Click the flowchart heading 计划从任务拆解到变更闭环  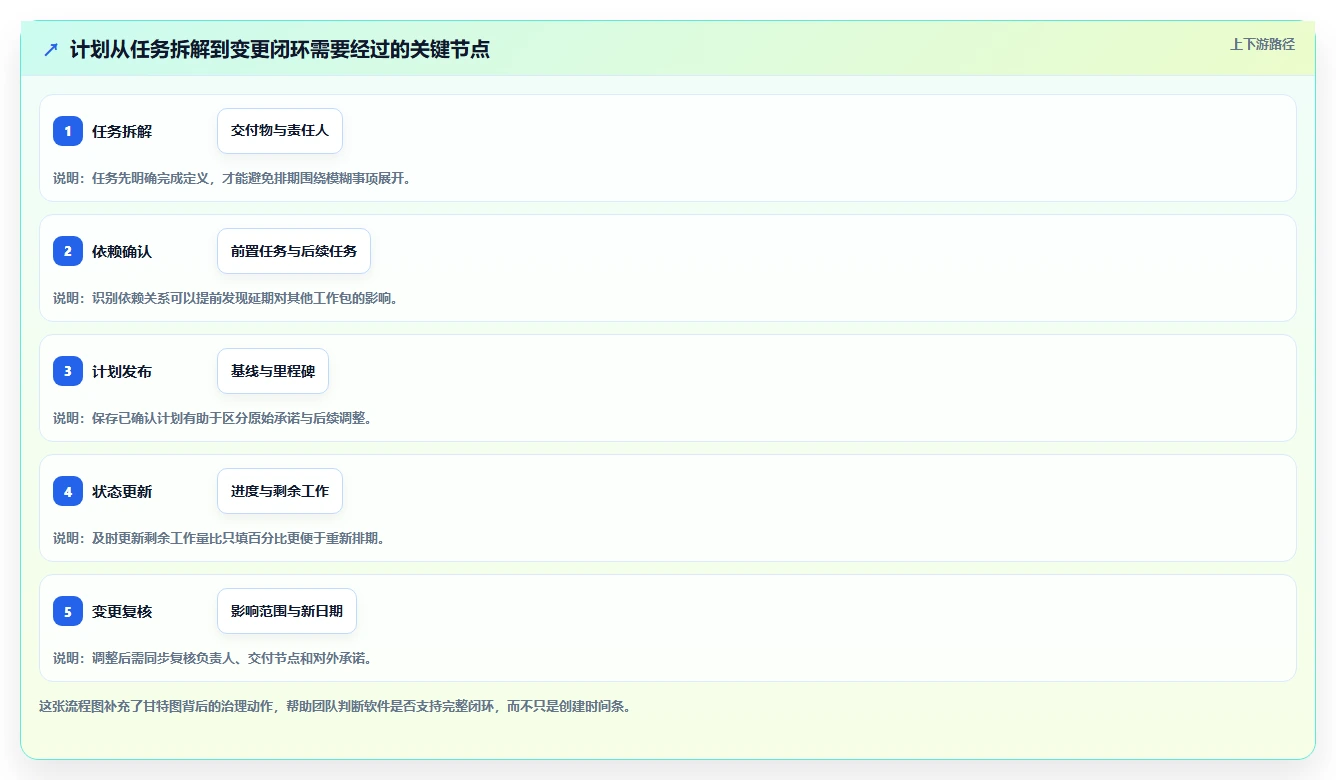(280, 49)
